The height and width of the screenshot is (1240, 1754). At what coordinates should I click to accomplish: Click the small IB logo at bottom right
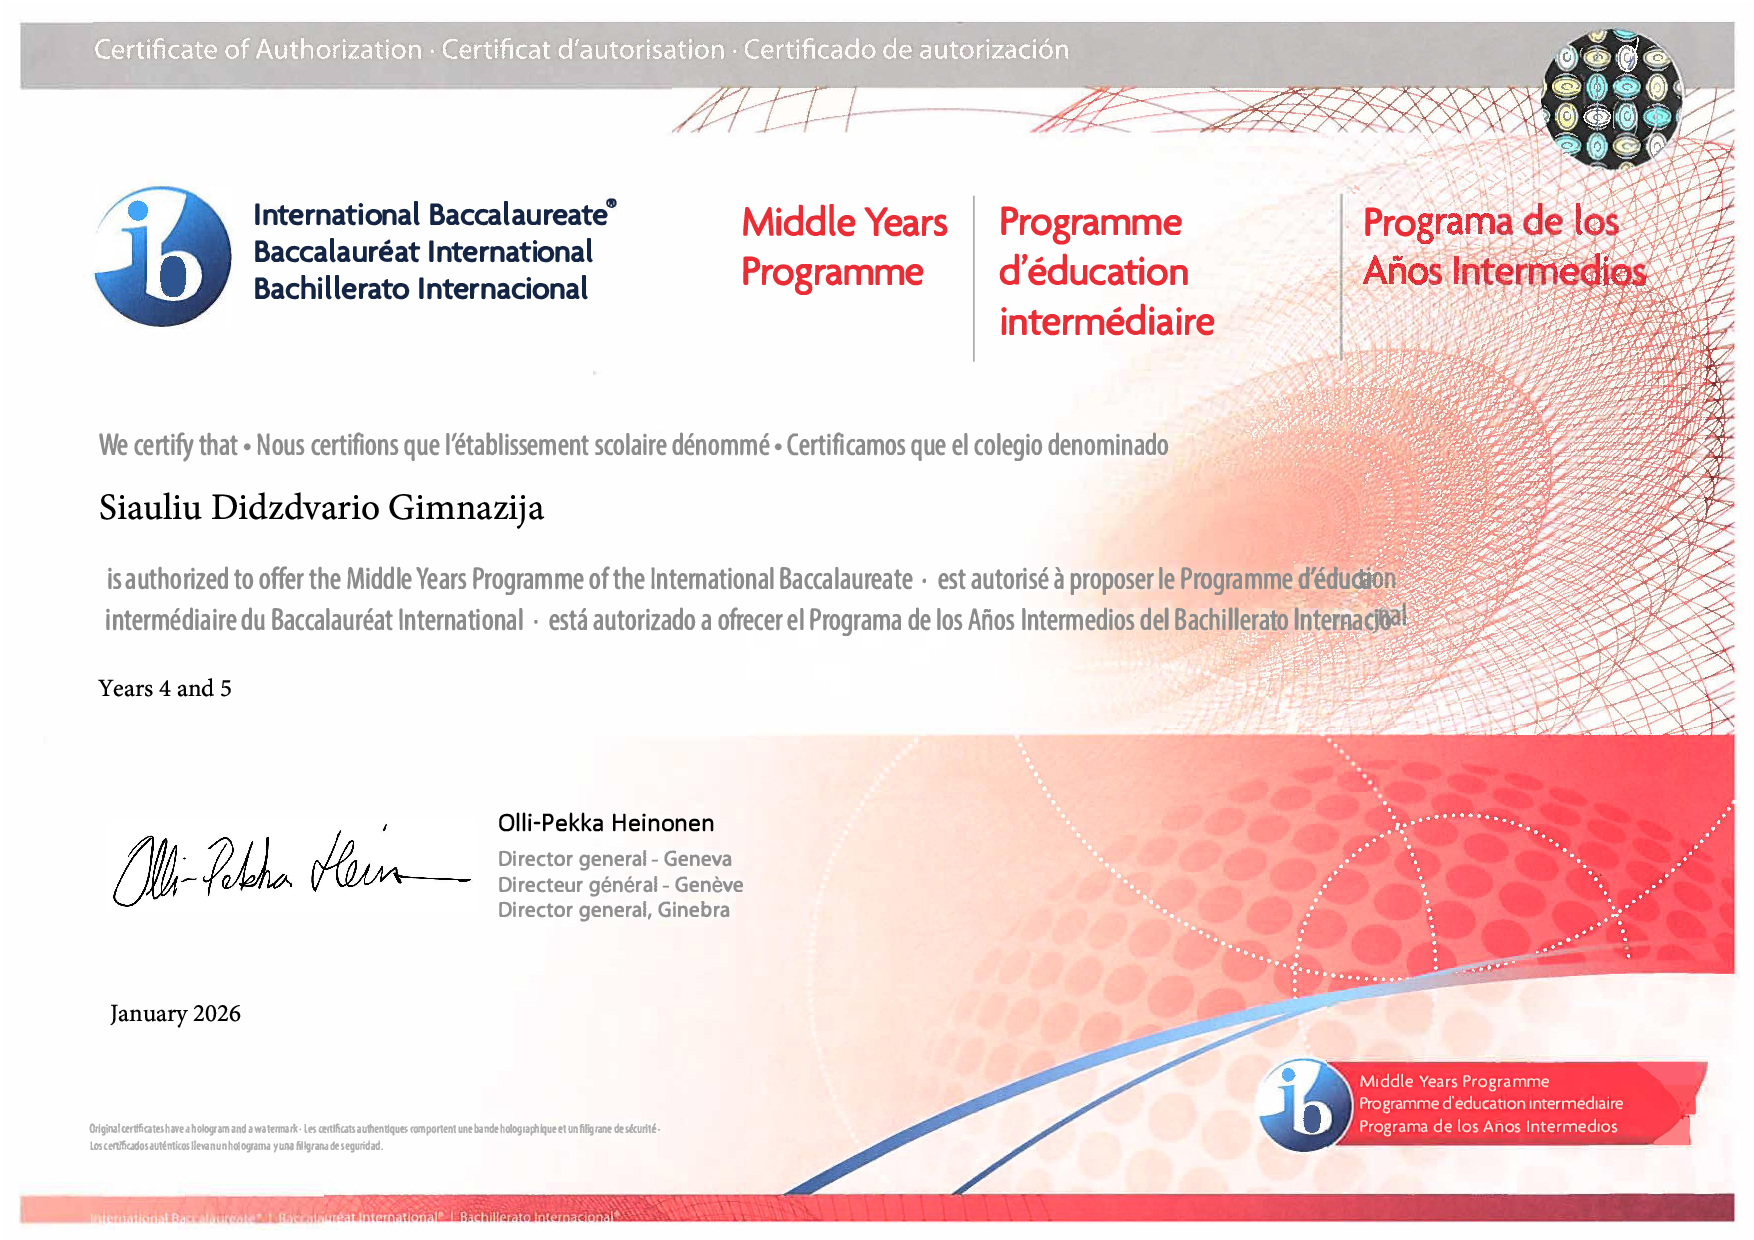(1303, 1105)
